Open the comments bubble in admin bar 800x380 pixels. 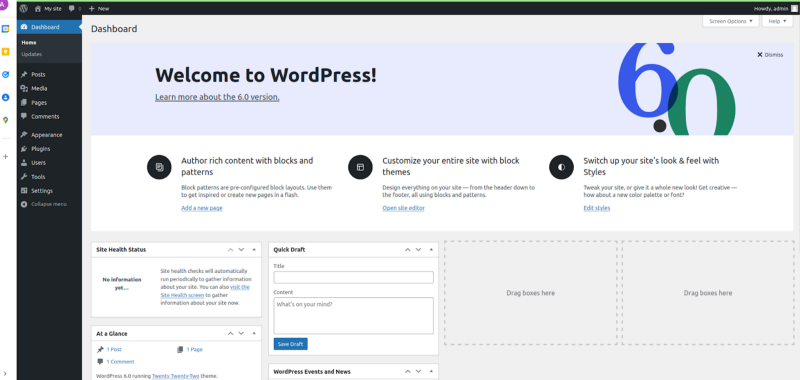tap(74, 9)
